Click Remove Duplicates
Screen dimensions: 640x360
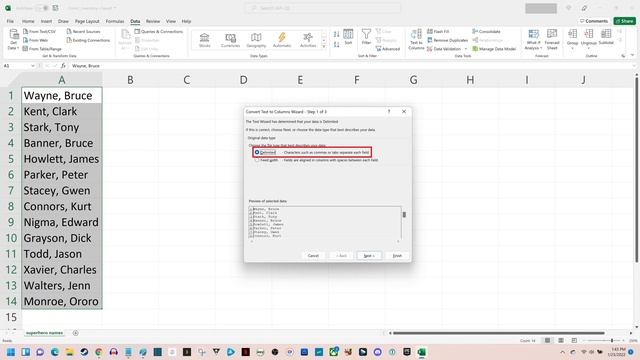pyautogui.click(x=447, y=40)
